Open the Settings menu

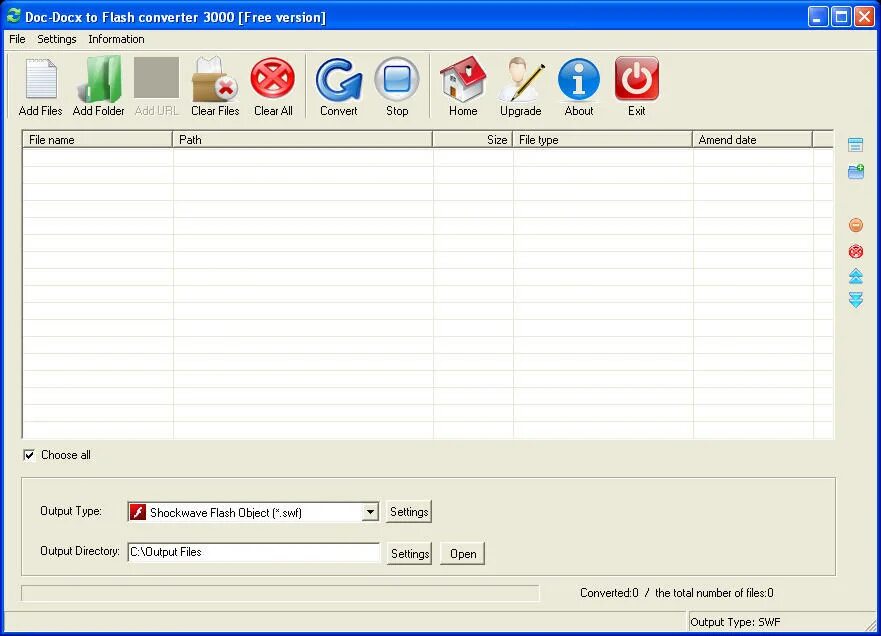57,39
